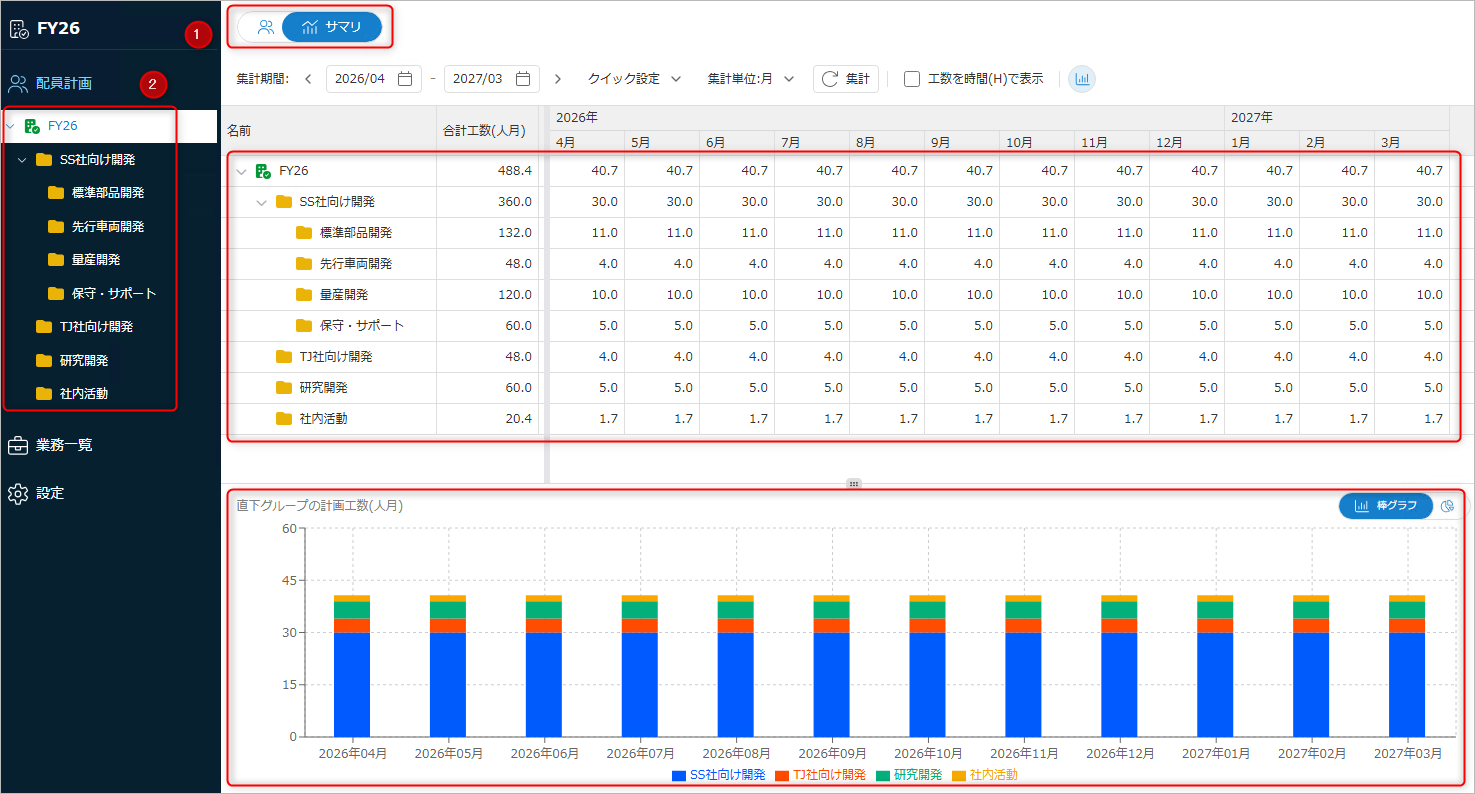The image size is (1475, 794).
Task: Open the 集計単位:月 dropdown
Action: point(750,79)
